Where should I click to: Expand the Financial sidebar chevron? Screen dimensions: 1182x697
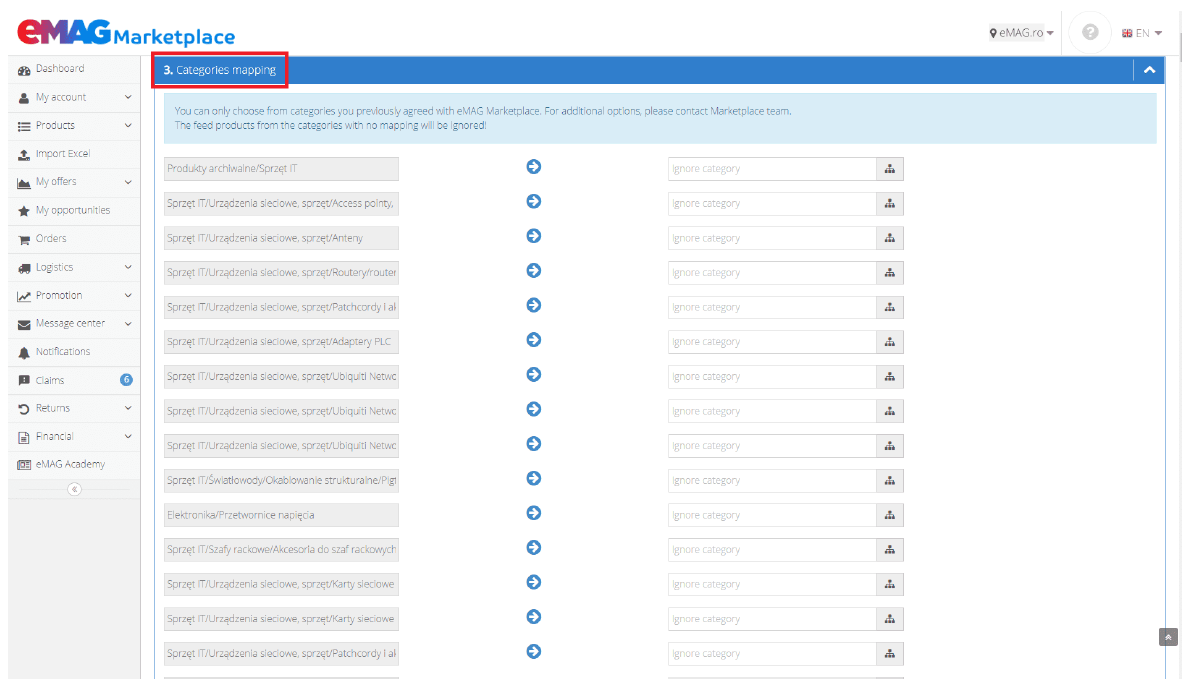[127, 436]
